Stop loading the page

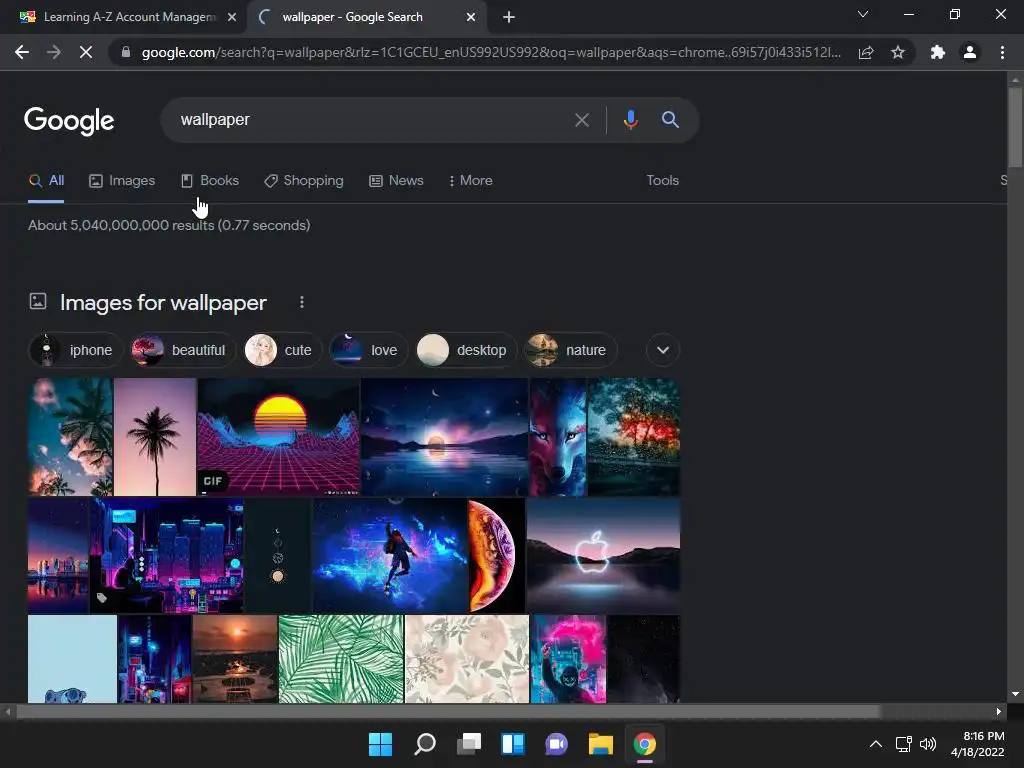(86, 52)
